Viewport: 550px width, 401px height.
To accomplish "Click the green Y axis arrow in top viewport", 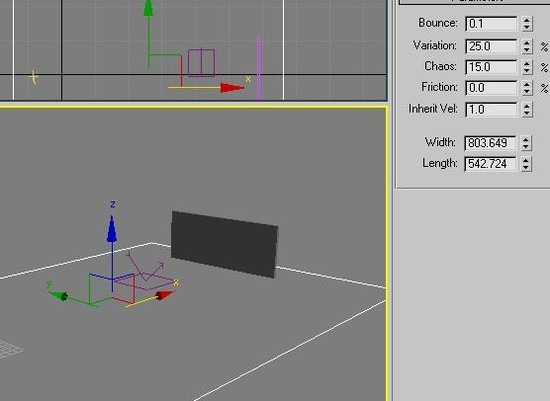I will (x=148, y=8).
